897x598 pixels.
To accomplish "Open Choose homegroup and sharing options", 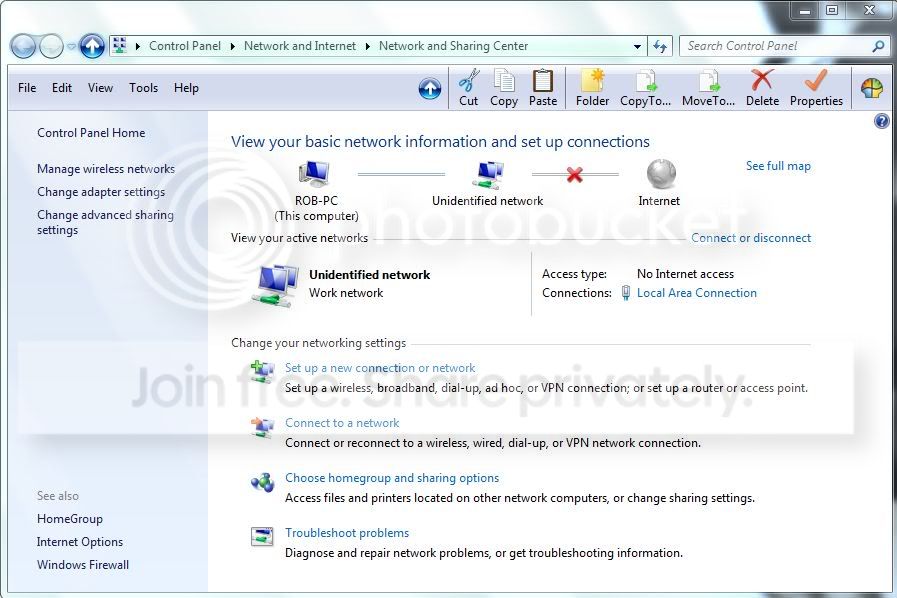I will (x=392, y=478).
